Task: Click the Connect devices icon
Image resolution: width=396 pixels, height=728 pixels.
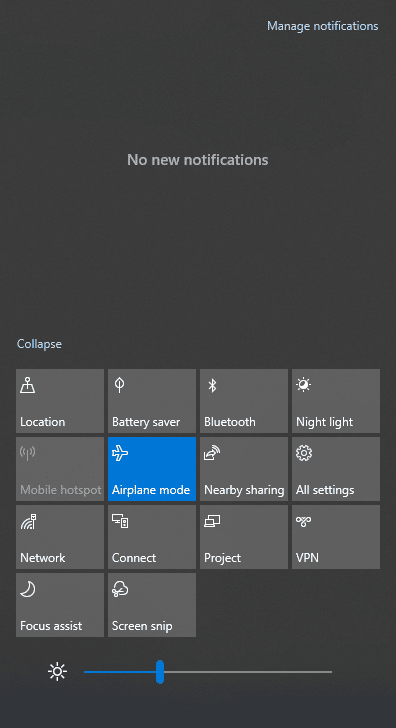Action: pyautogui.click(x=120, y=521)
